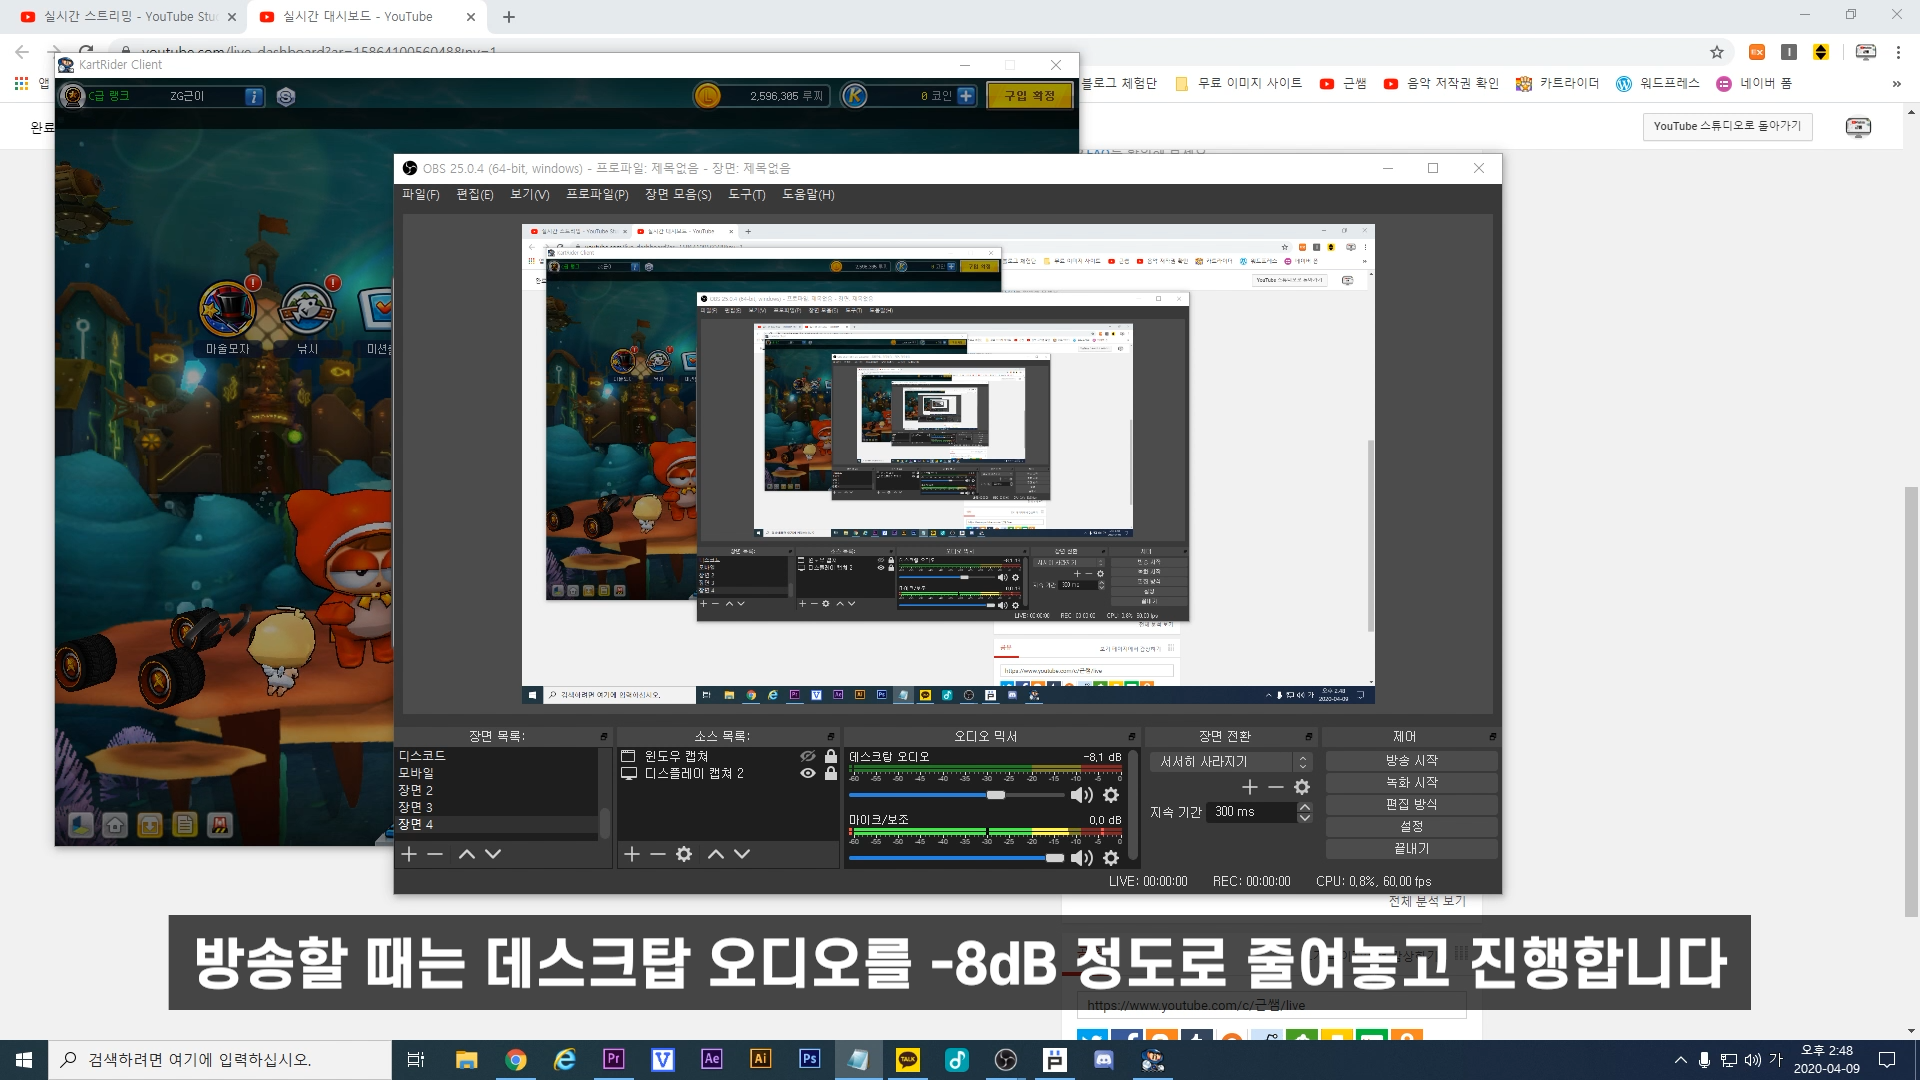Add a new source with plus icon

pyautogui.click(x=631, y=854)
